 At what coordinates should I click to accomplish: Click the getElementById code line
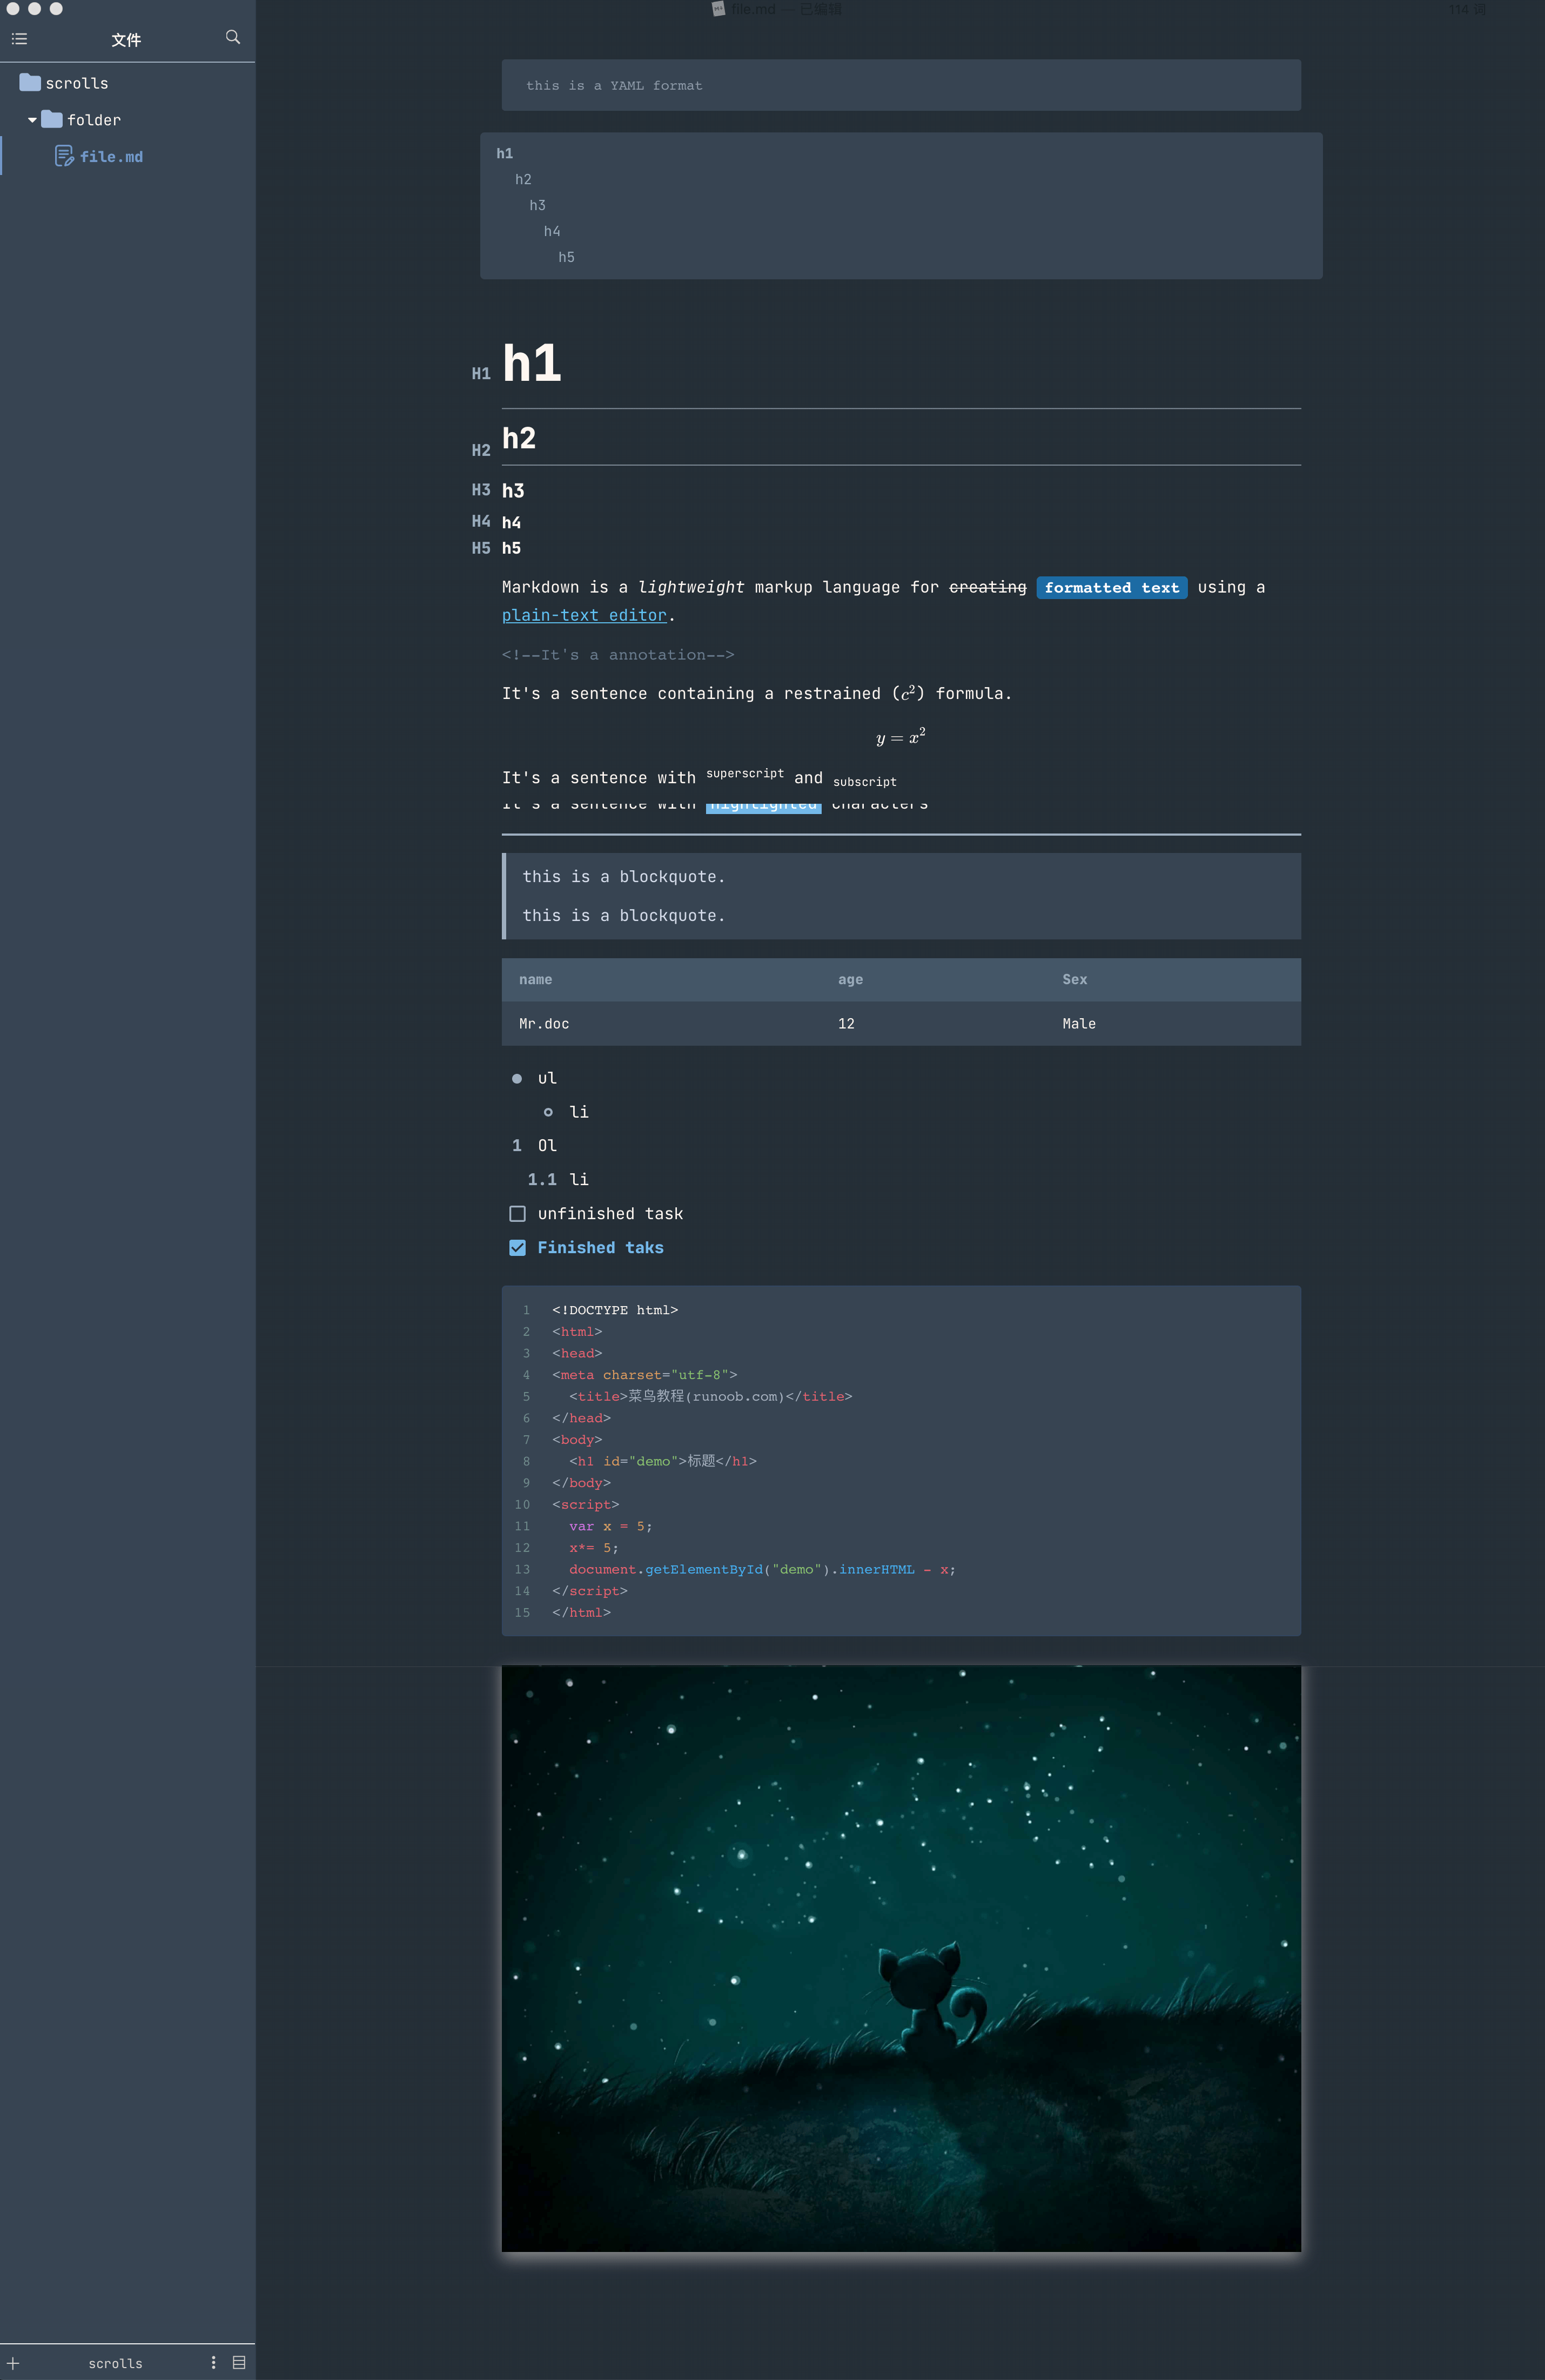[x=762, y=1569]
